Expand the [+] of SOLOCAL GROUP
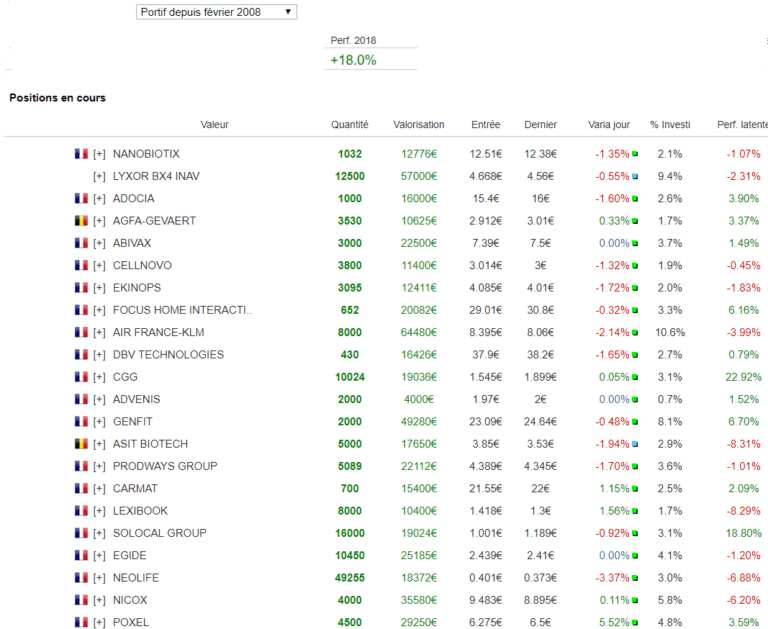The height and width of the screenshot is (629, 768). (x=99, y=533)
